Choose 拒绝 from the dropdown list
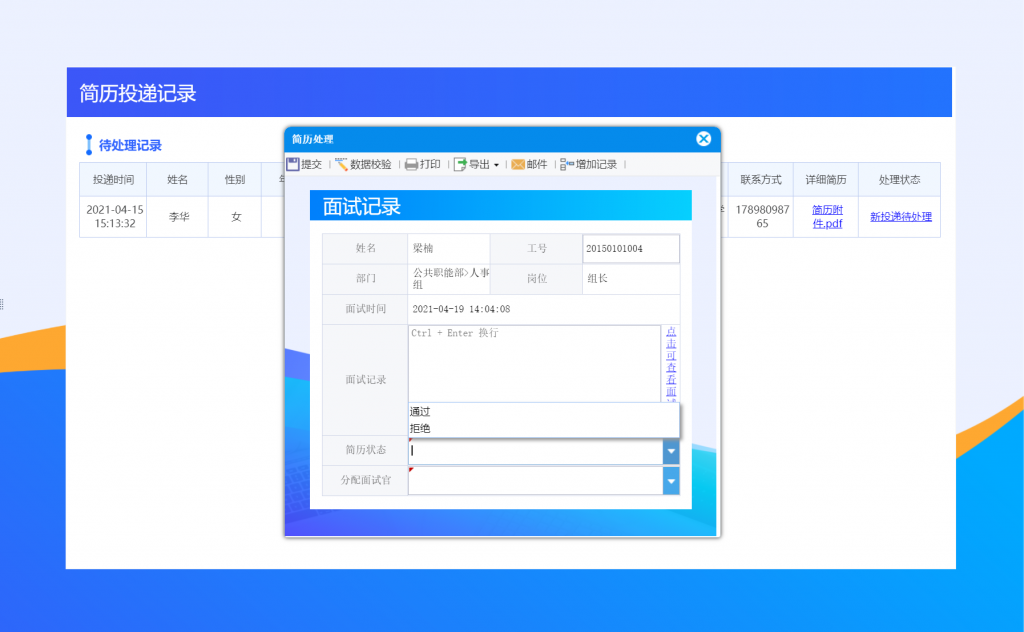The width and height of the screenshot is (1024, 632). (x=421, y=428)
